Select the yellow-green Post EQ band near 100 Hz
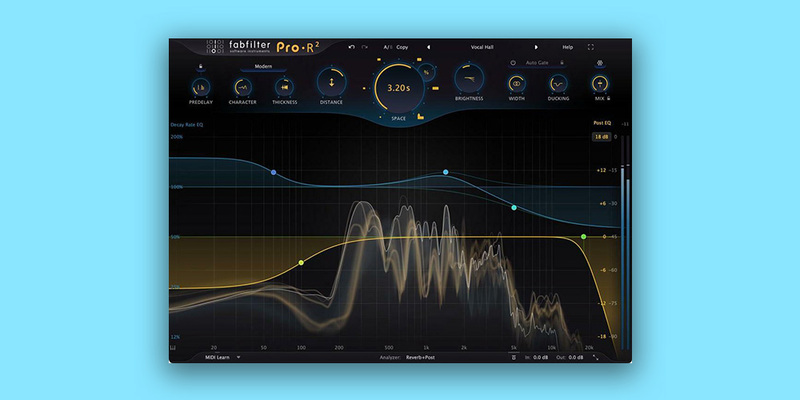The image size is (800, 400). click(301, 263)
